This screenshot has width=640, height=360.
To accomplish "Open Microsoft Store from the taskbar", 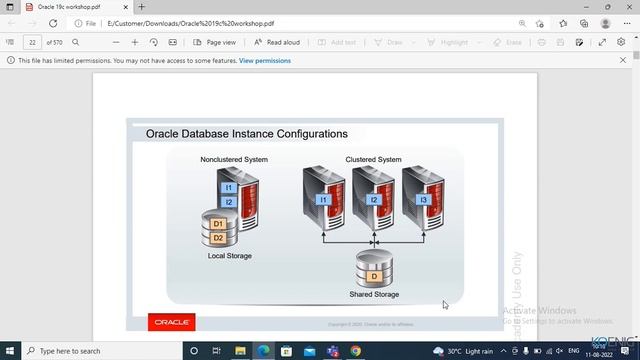I will point(286,351).
